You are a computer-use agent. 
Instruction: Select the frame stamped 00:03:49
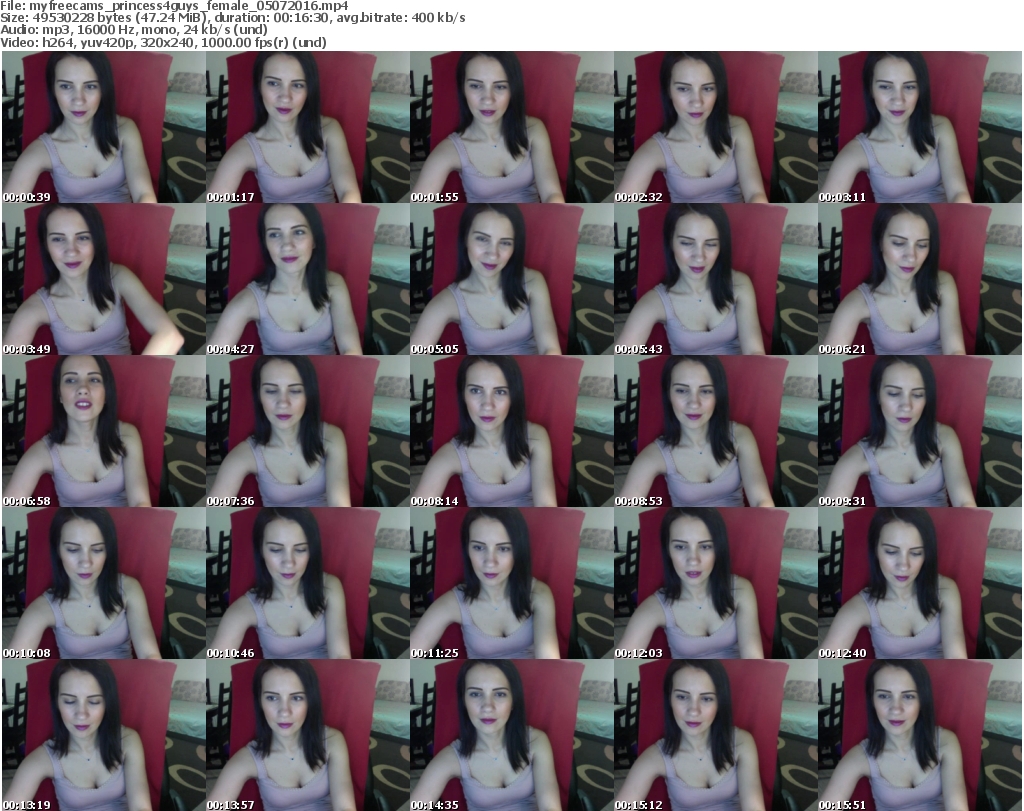pos(104,279)
